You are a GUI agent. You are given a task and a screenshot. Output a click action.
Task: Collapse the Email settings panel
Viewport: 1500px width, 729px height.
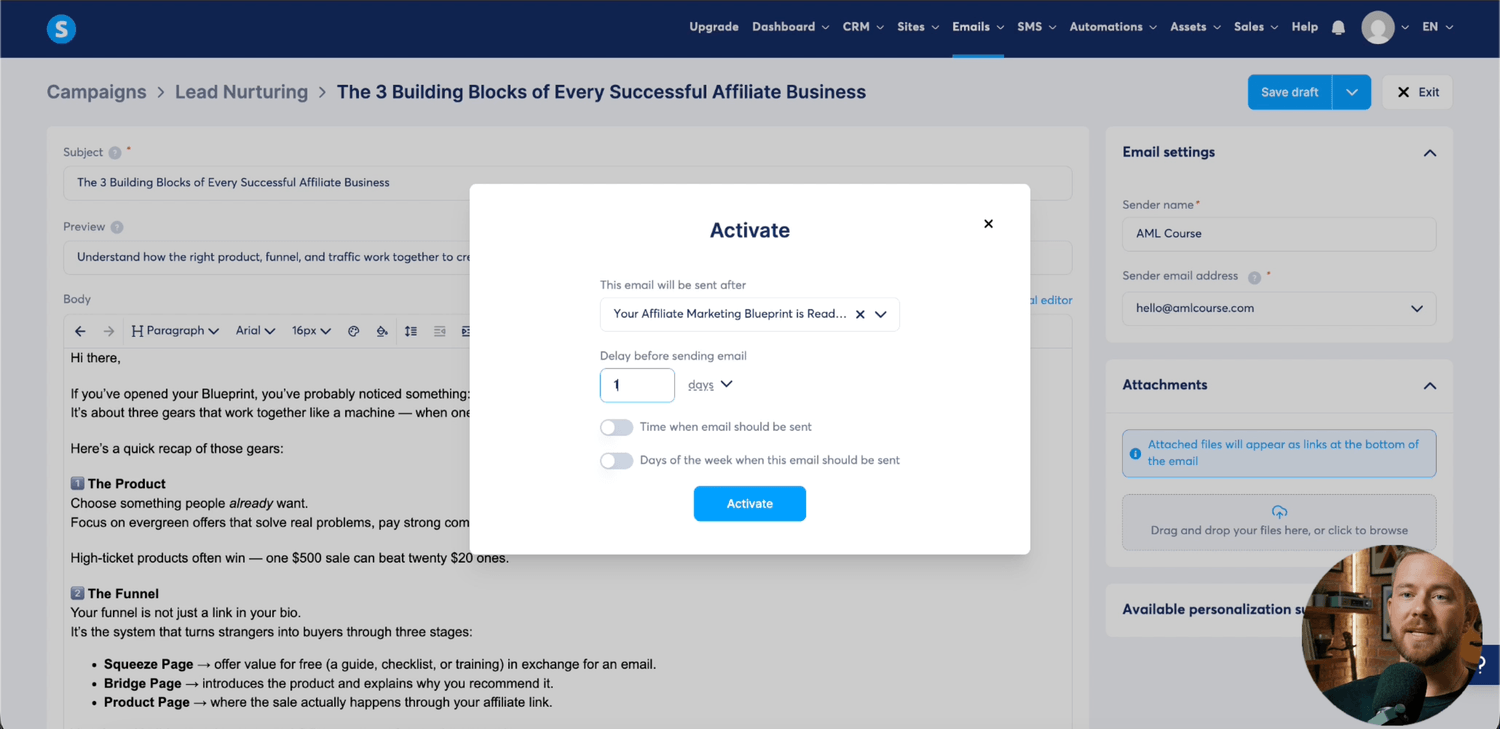click(1429, 153)
